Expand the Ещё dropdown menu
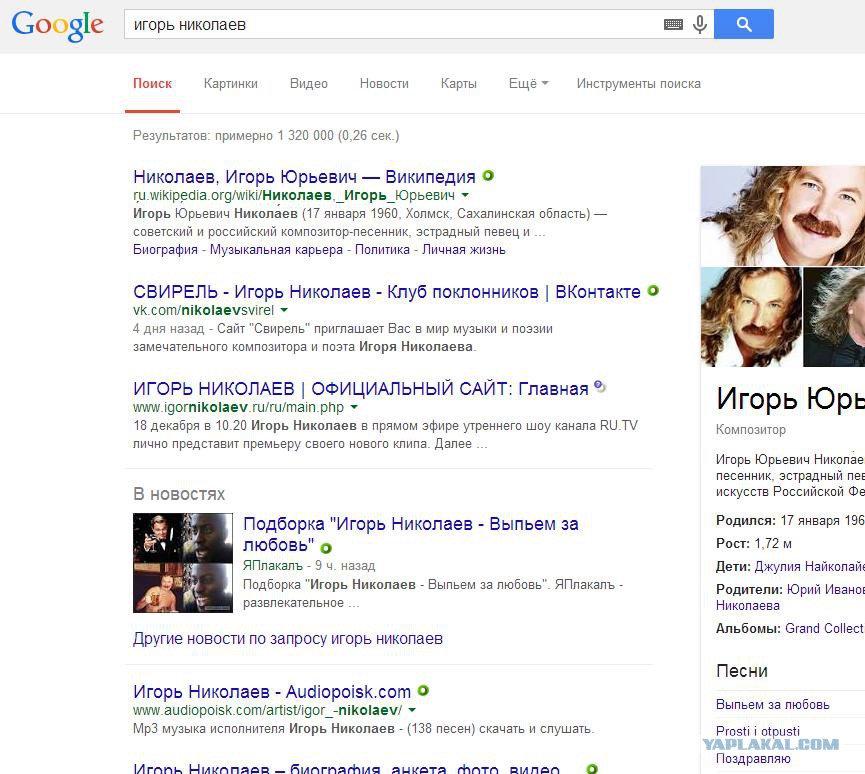The width and height of the screenshot is (865, 774). click(528, 84)
